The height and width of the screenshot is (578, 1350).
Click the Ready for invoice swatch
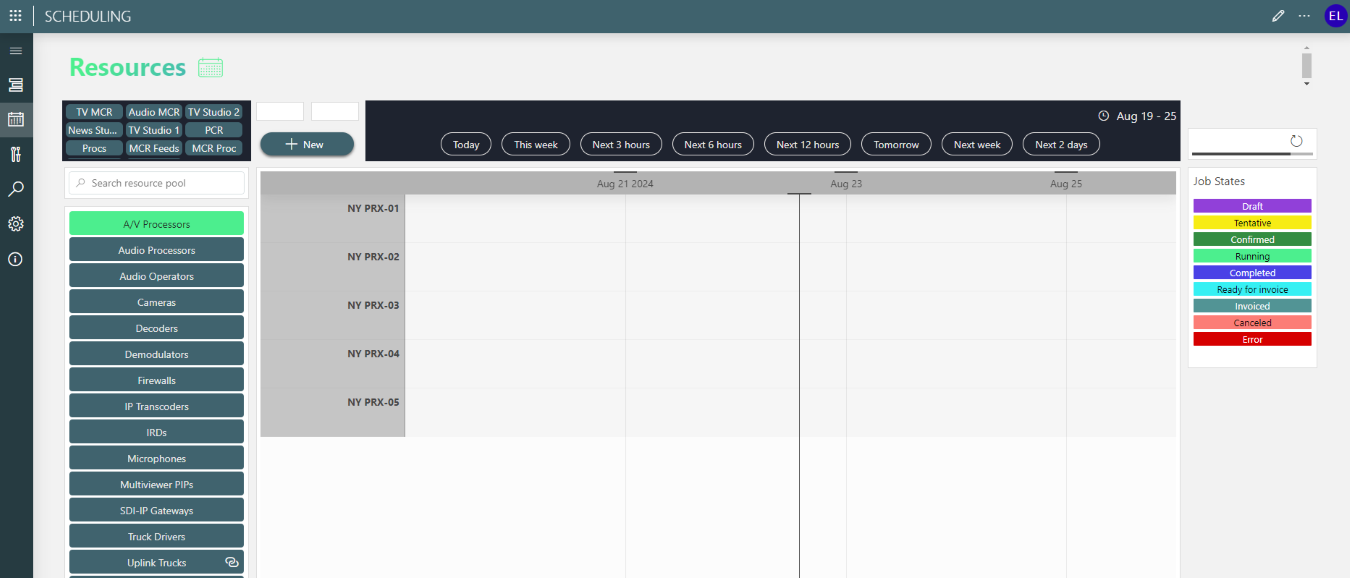1252,289
